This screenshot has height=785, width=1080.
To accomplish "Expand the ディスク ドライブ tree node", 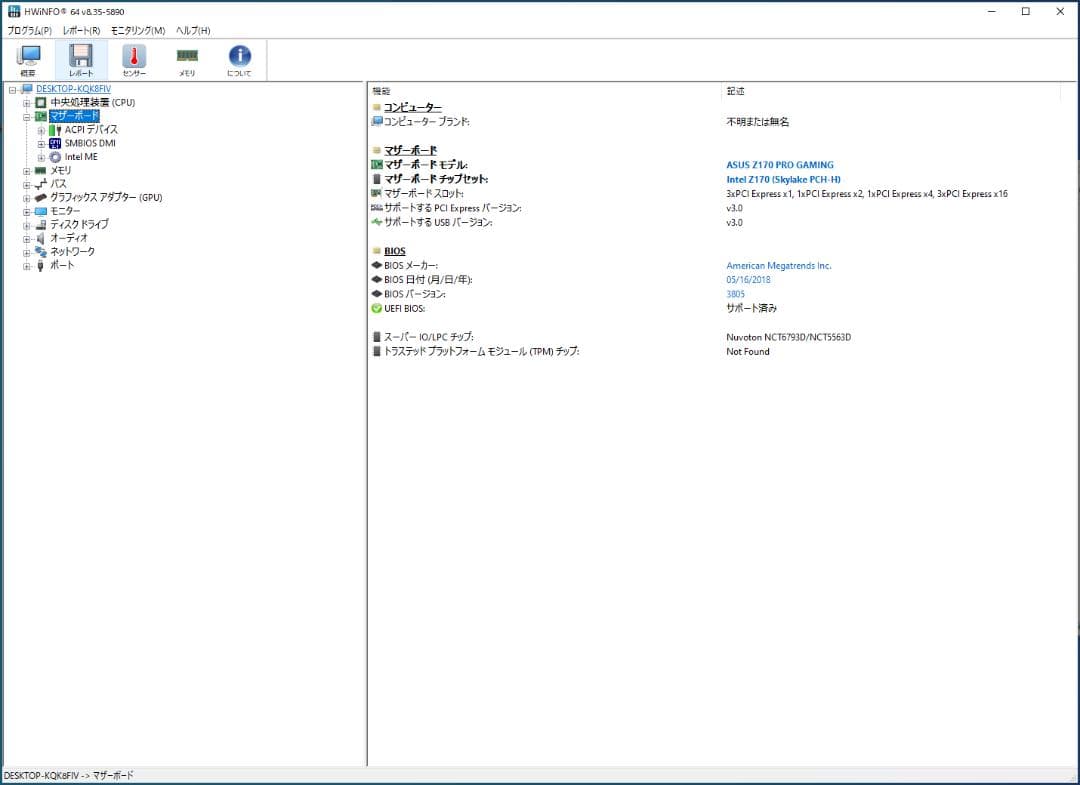I will click(27, 225).
